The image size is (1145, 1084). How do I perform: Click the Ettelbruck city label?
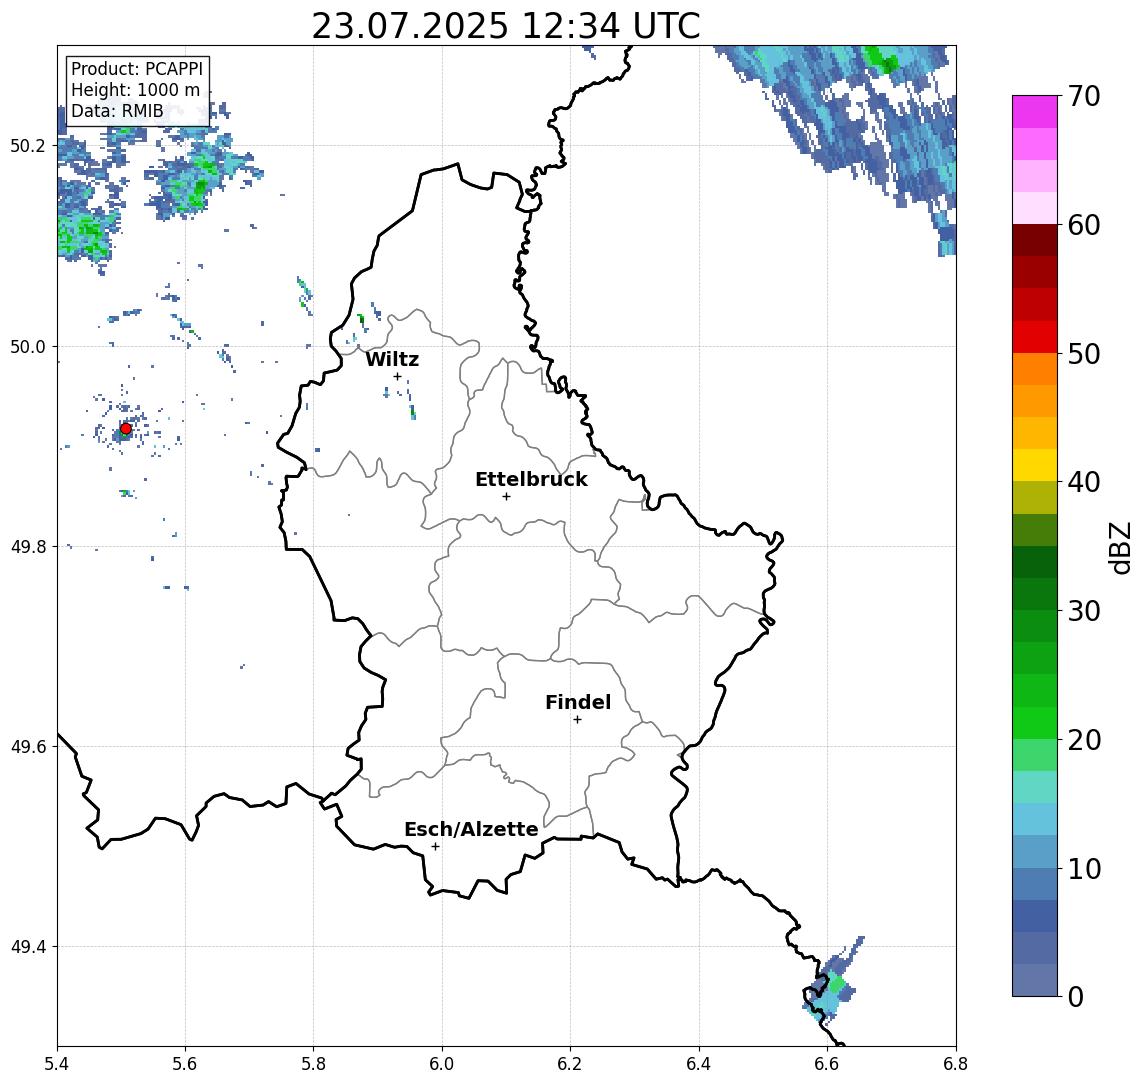pos(531,479)
